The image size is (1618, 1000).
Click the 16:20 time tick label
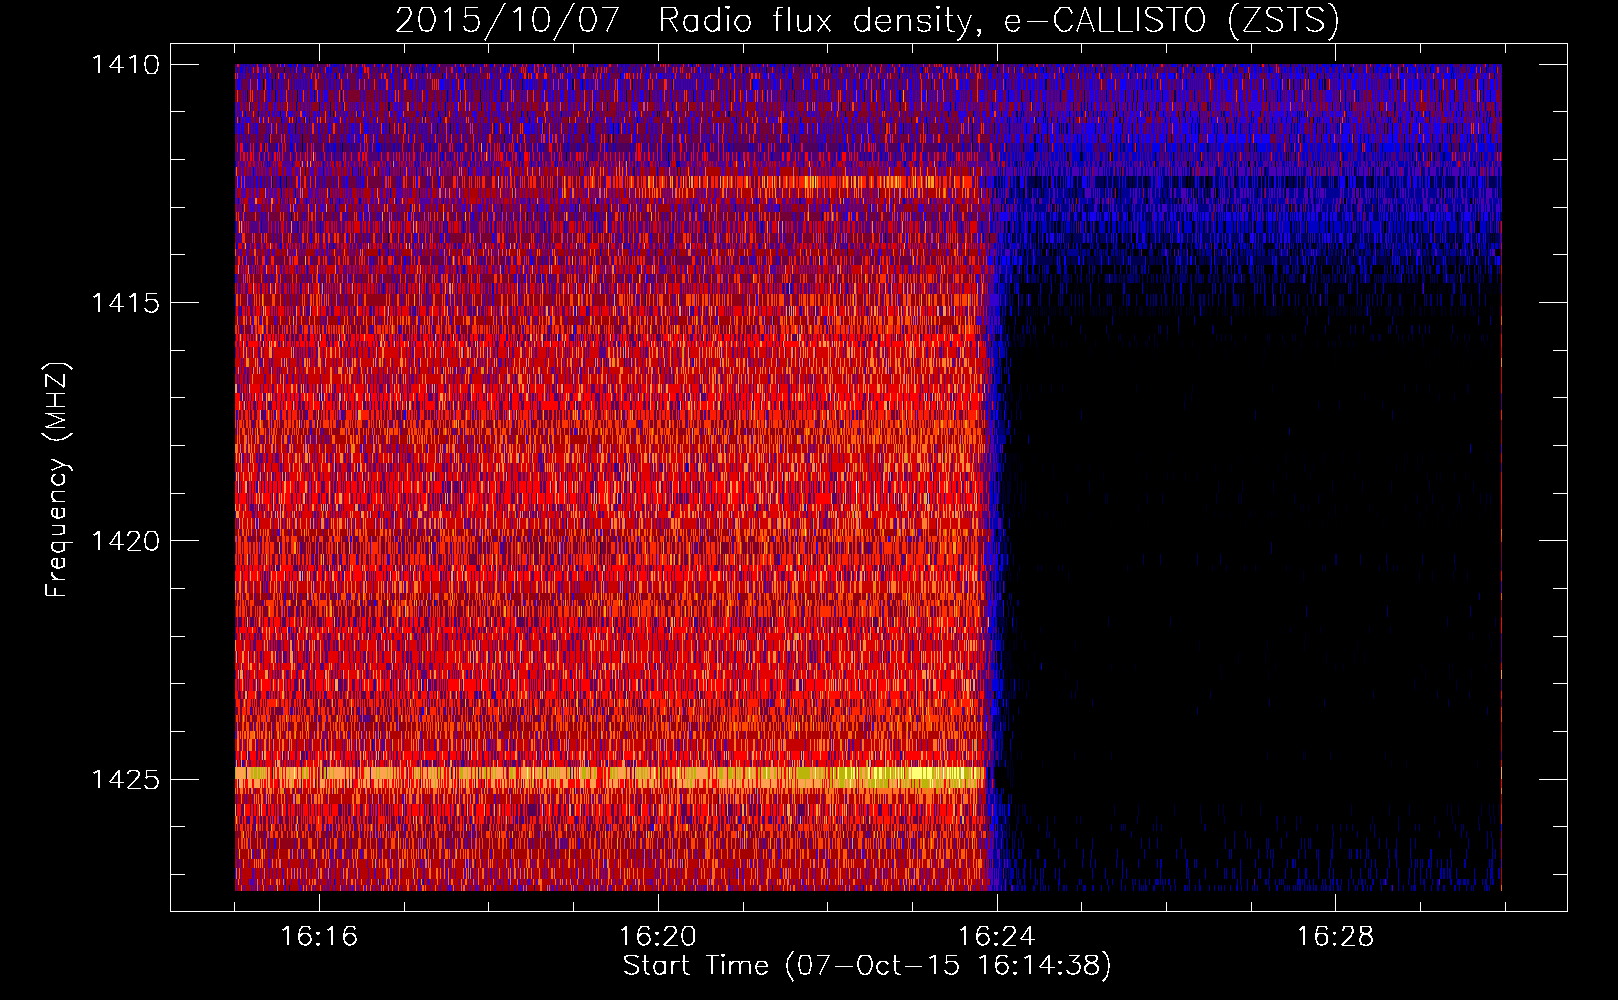click(658, 936)
